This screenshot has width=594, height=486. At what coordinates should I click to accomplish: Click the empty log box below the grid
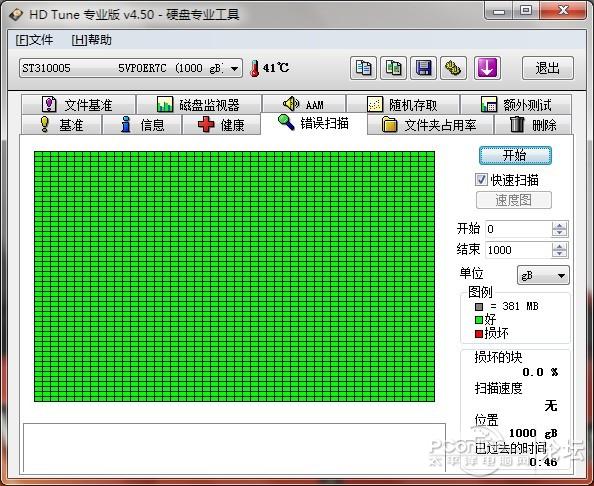(234, 448)
